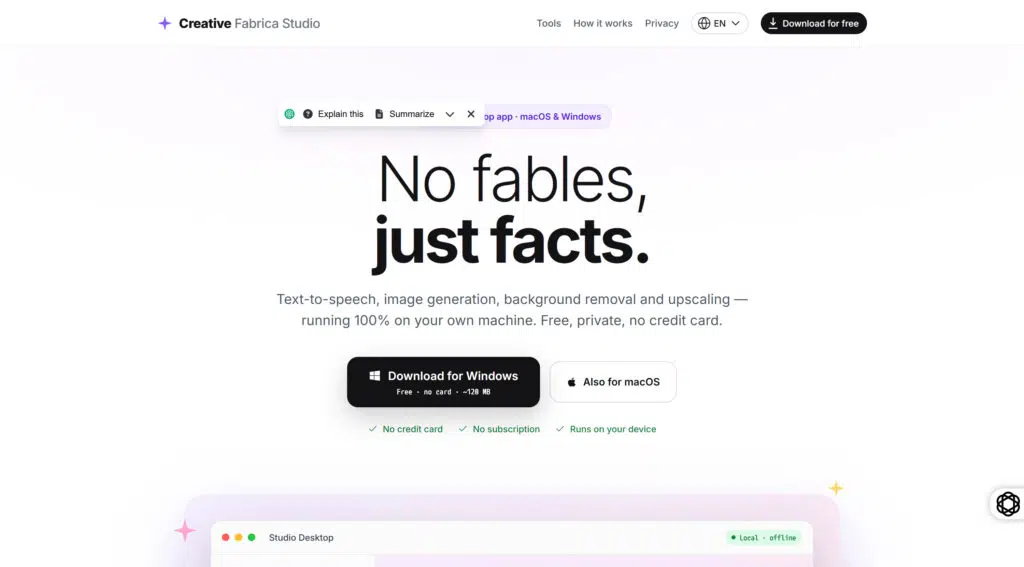This screenshot has width=1024, height=567.
Task: Click the green dot in Studio Desktop mockup
Action: [x=251, y=538]
